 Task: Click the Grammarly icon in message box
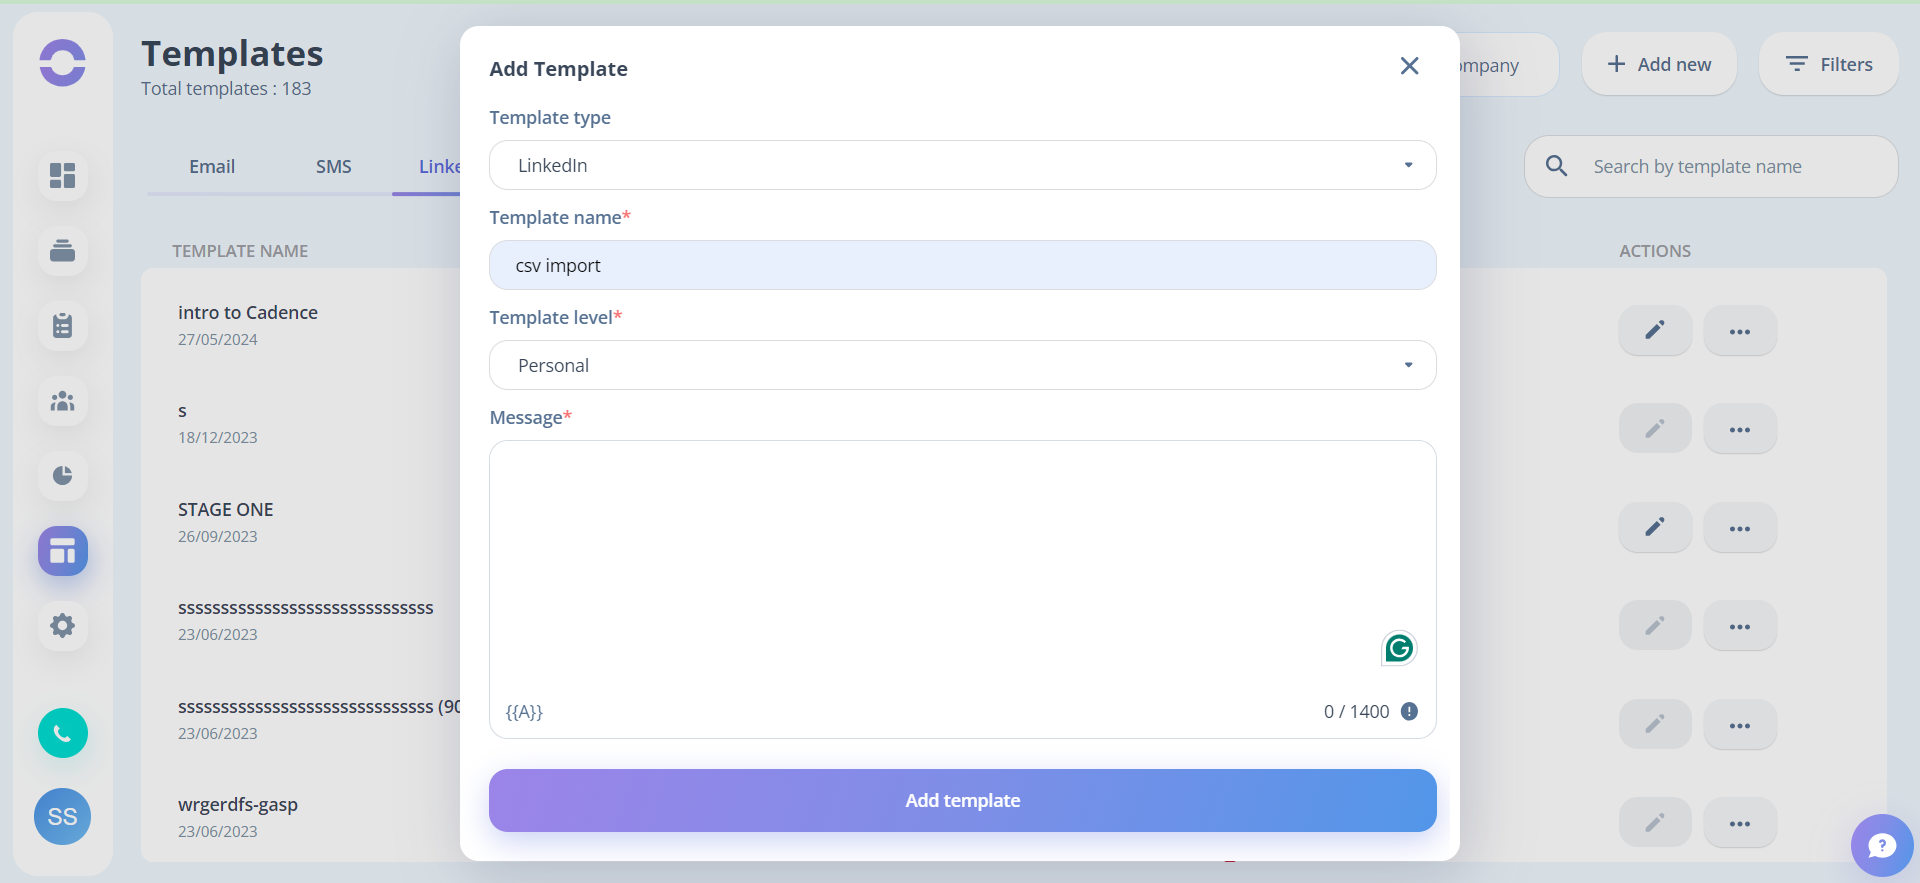click(x=1399, y=649)
